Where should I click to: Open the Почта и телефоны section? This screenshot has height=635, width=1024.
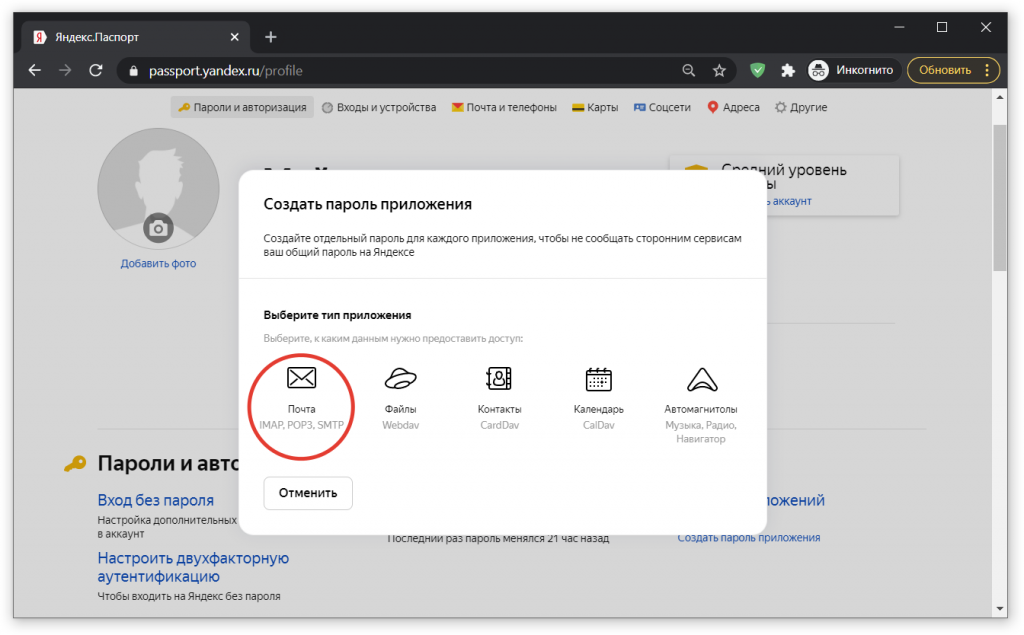(505, 107)
